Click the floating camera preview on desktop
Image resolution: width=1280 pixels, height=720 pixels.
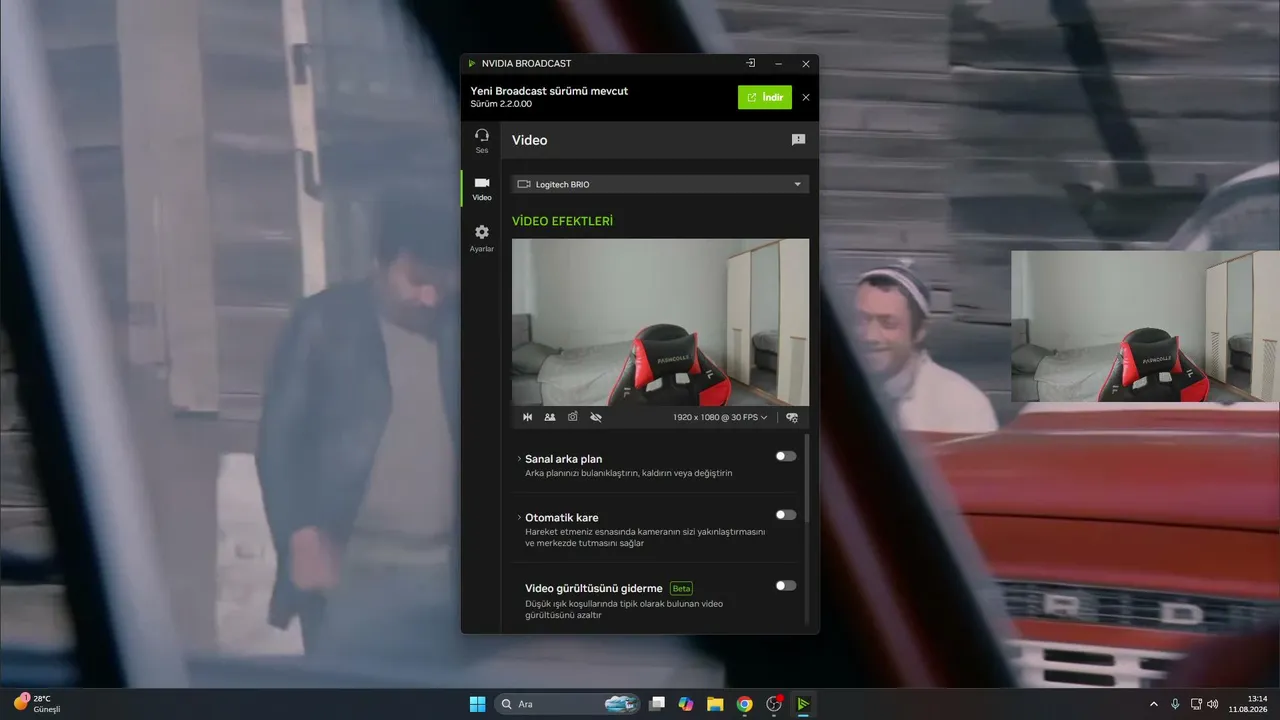click(1145, 326)
